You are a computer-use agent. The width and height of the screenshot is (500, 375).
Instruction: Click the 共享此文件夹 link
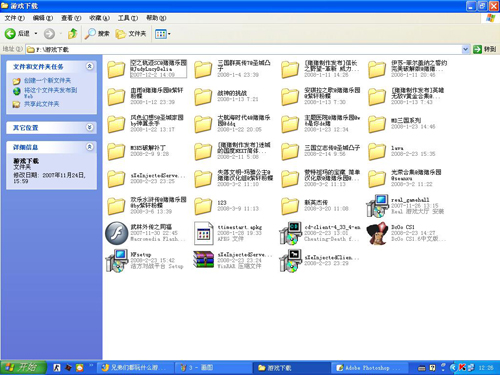(41, 104)
